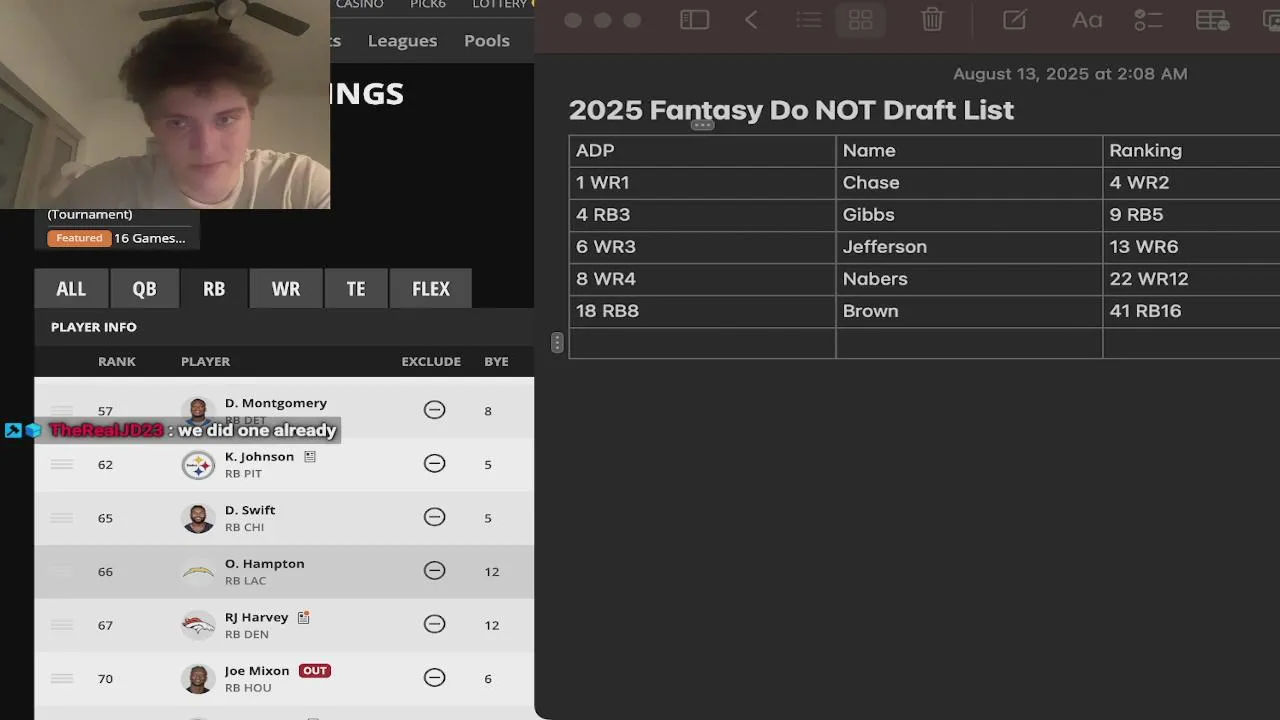The width and height of the screenshot is (1280, 720).
Task: Click the note title '2025 Fantasy Do NOT Draft List'
Action: [791, 110]
